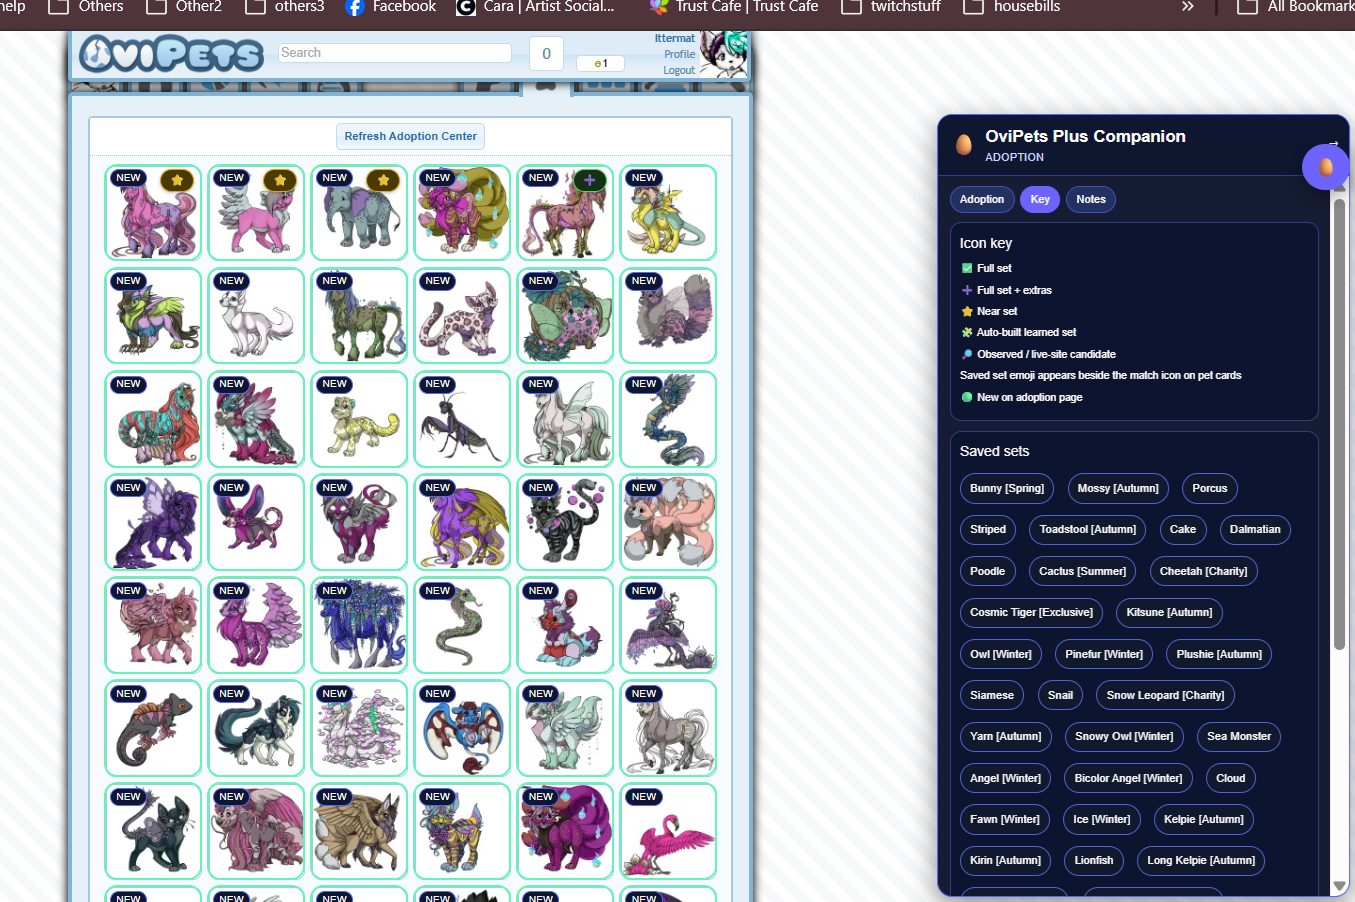Click the star badge on the grey elephant
The width and height of the screenshot is (1355, 902).
[383, 180]
